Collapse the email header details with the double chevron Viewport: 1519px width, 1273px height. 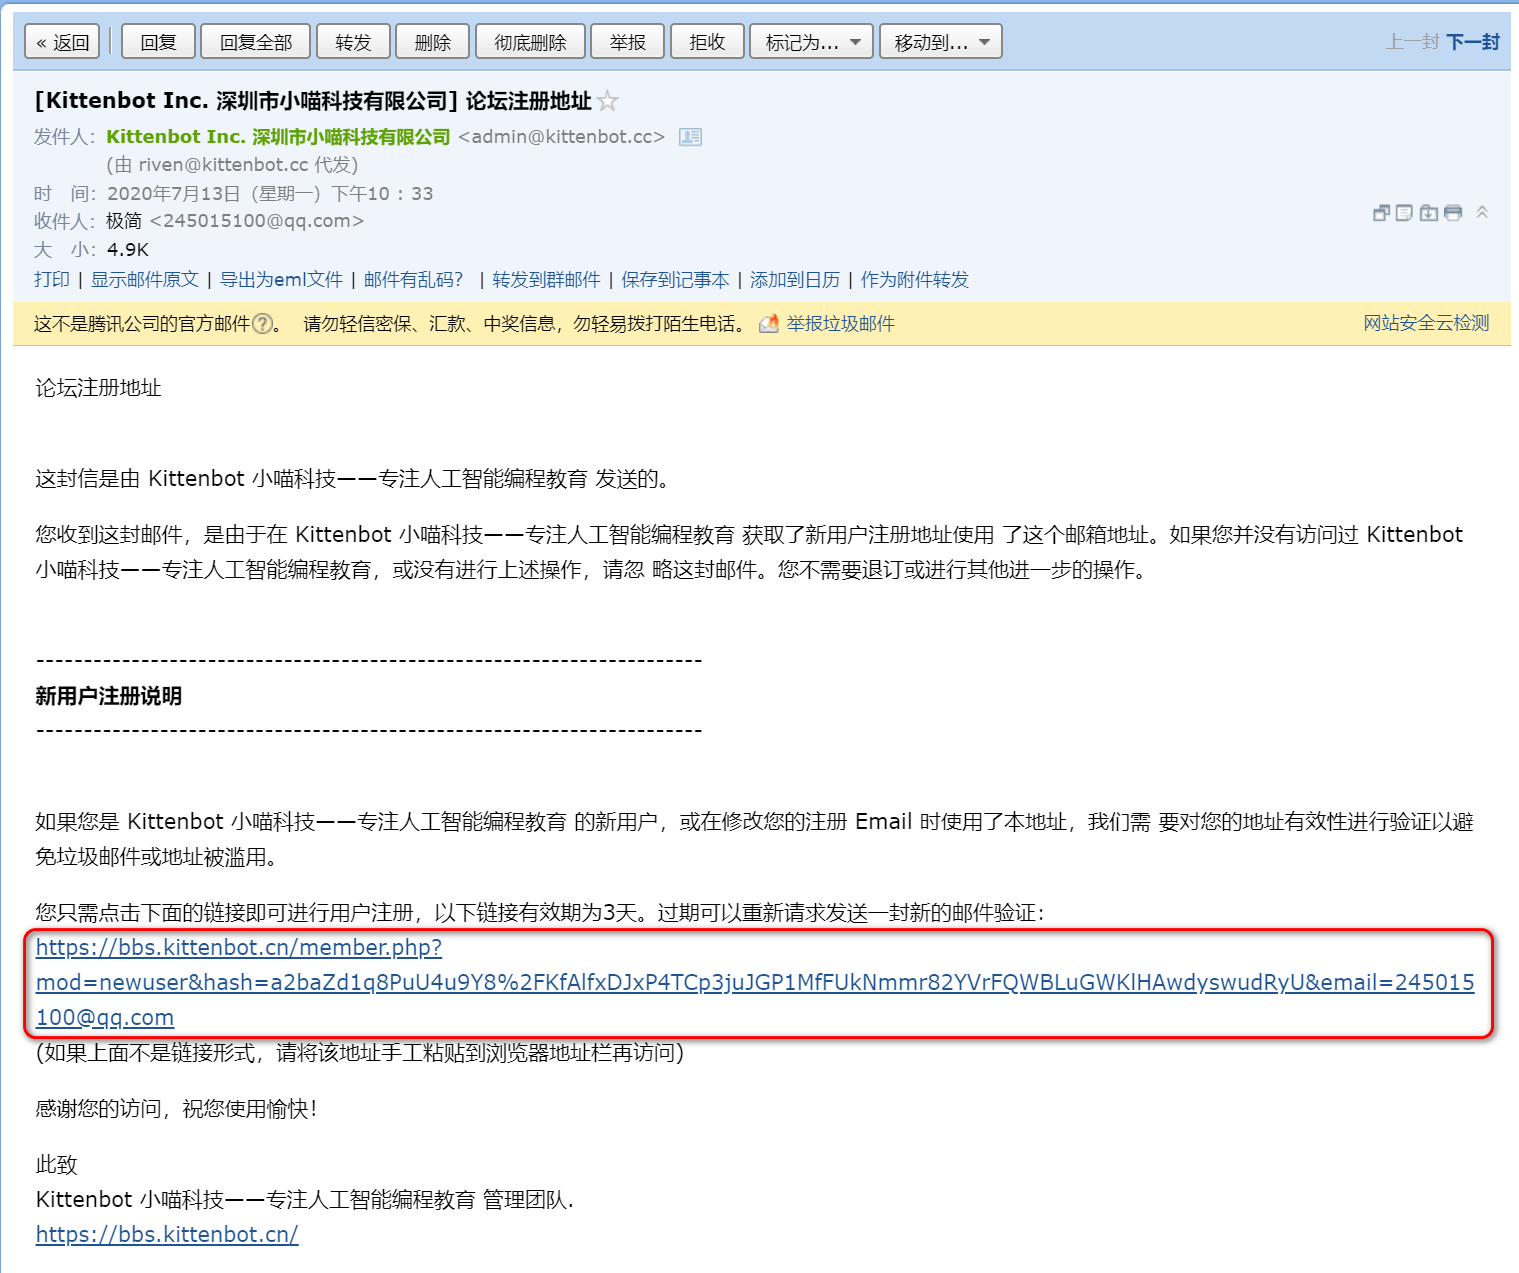(x=1482, y=212)
